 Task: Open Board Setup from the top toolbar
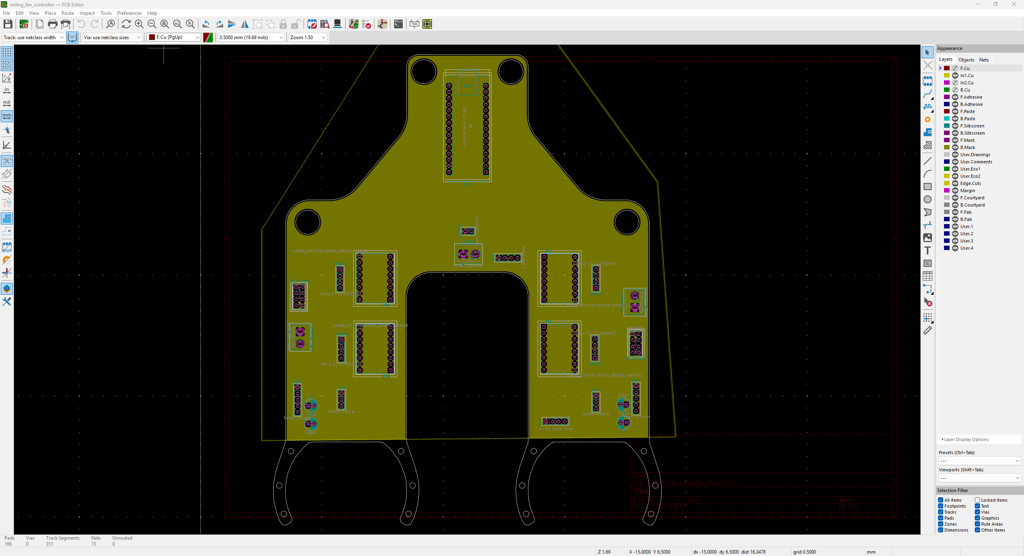pos(24,24)
